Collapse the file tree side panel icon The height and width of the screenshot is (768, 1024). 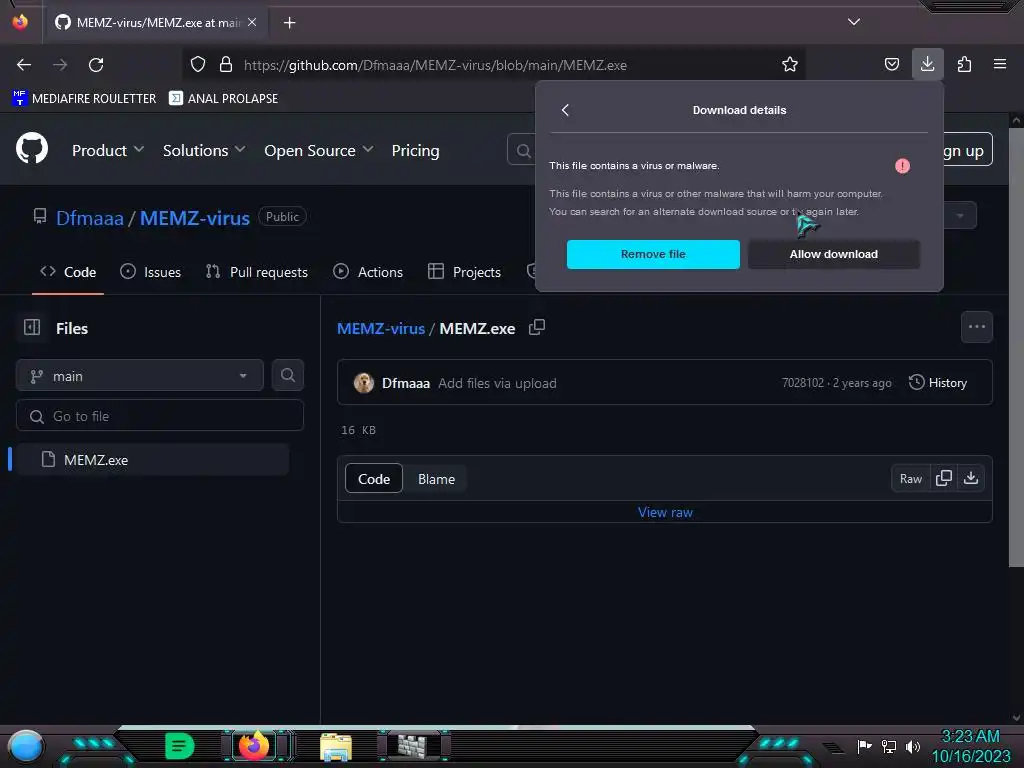32,327
